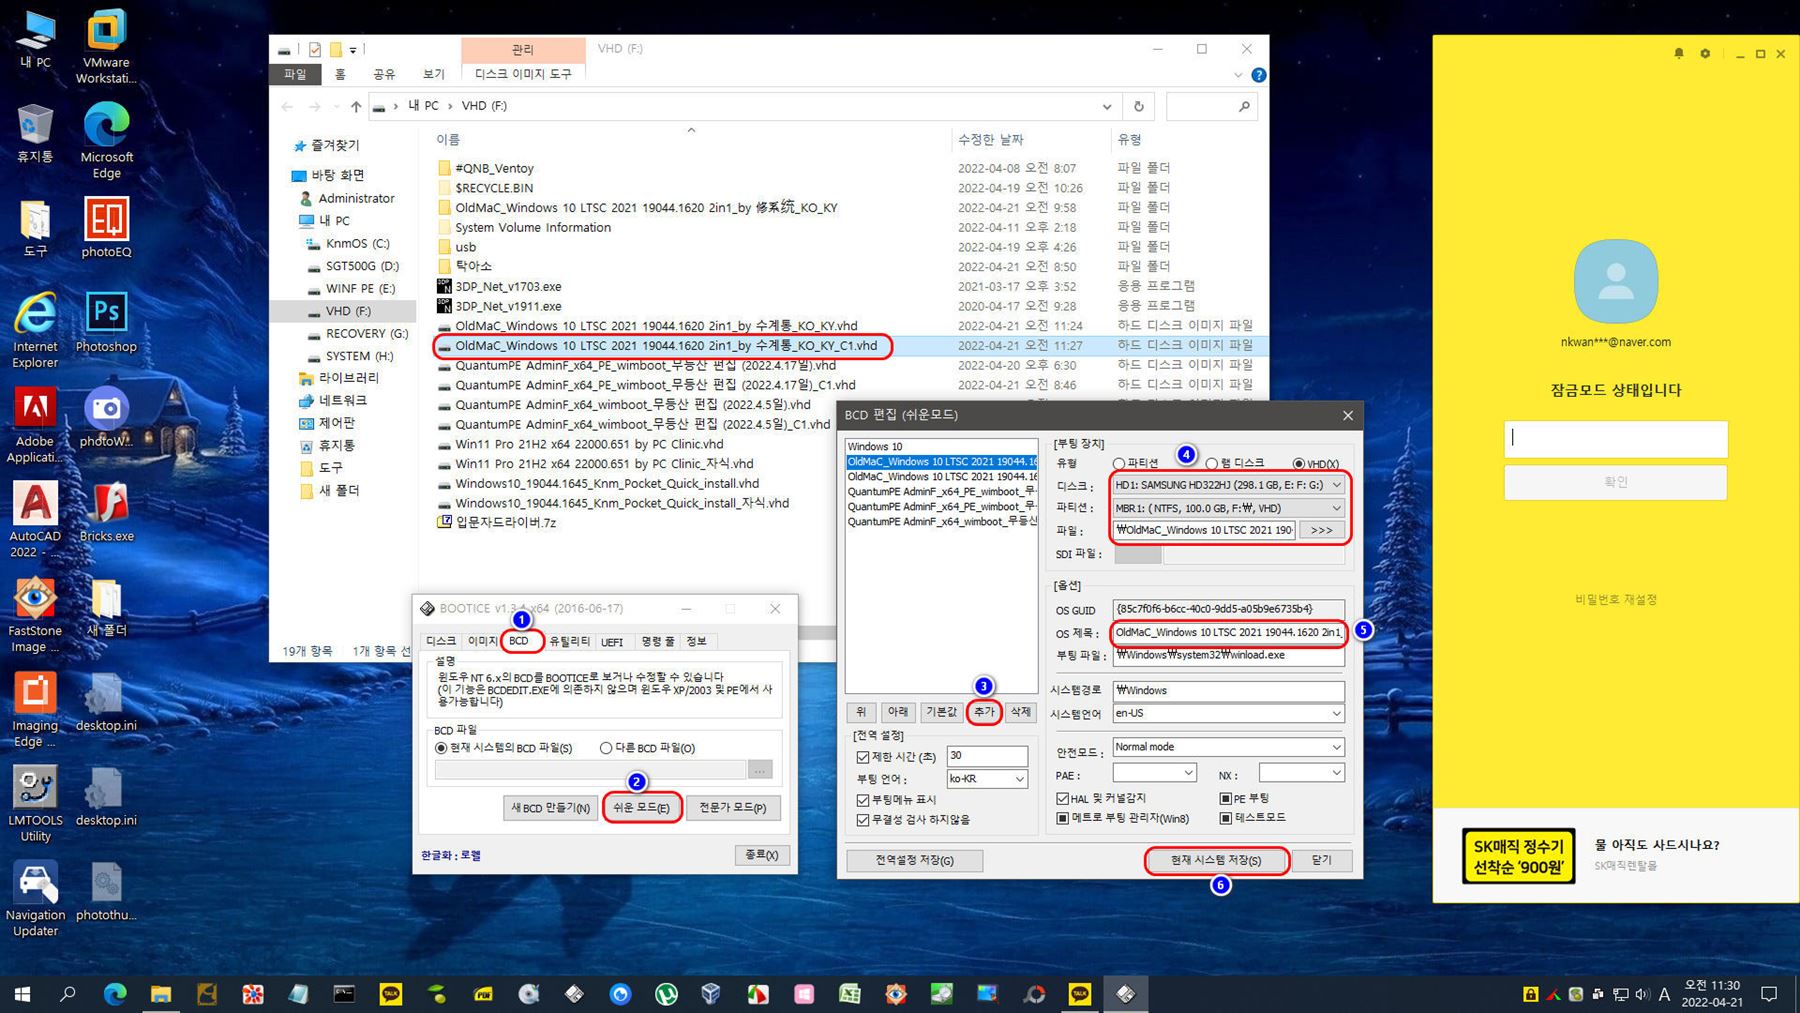Click 전문가 모드(P) button

tap(733, 808)
